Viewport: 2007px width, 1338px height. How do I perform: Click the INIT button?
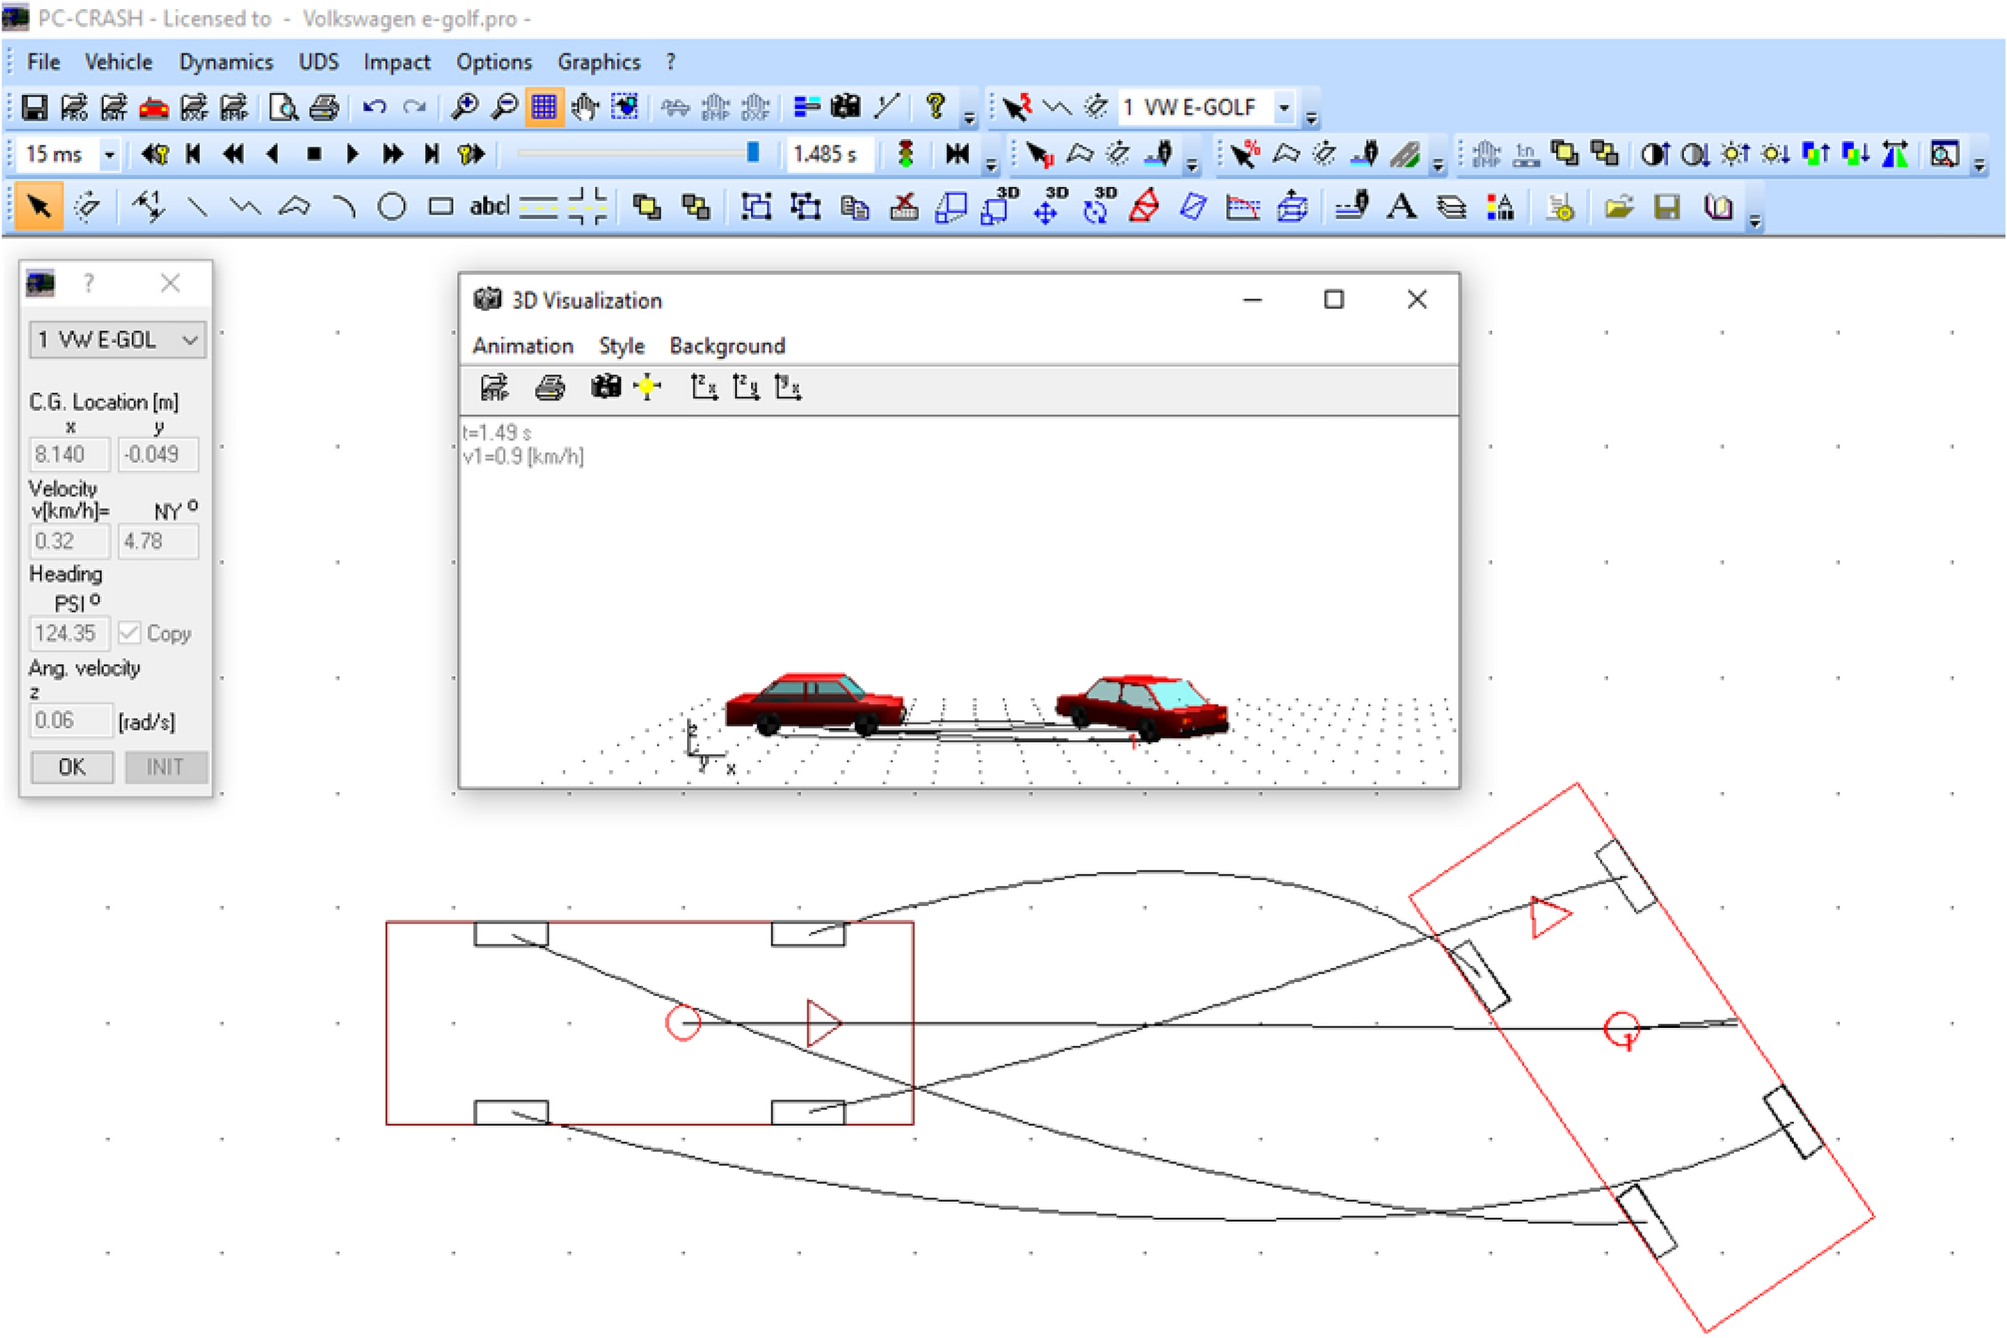[x=164, y=767]
